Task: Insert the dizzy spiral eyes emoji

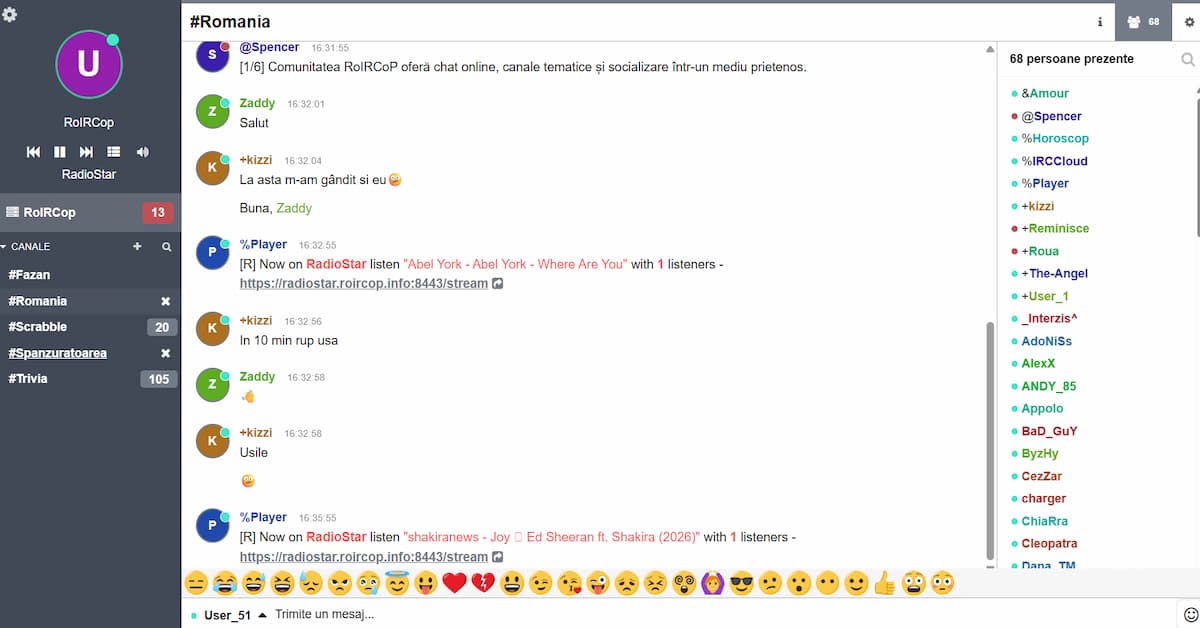Action: pyautogui.click(x=684, y=583)
